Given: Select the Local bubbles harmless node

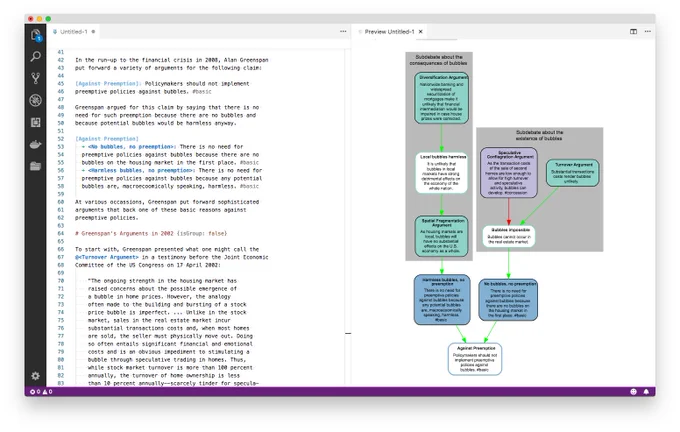Looking at the screenshot, I should pyautogui.click(x=441, y=173).
